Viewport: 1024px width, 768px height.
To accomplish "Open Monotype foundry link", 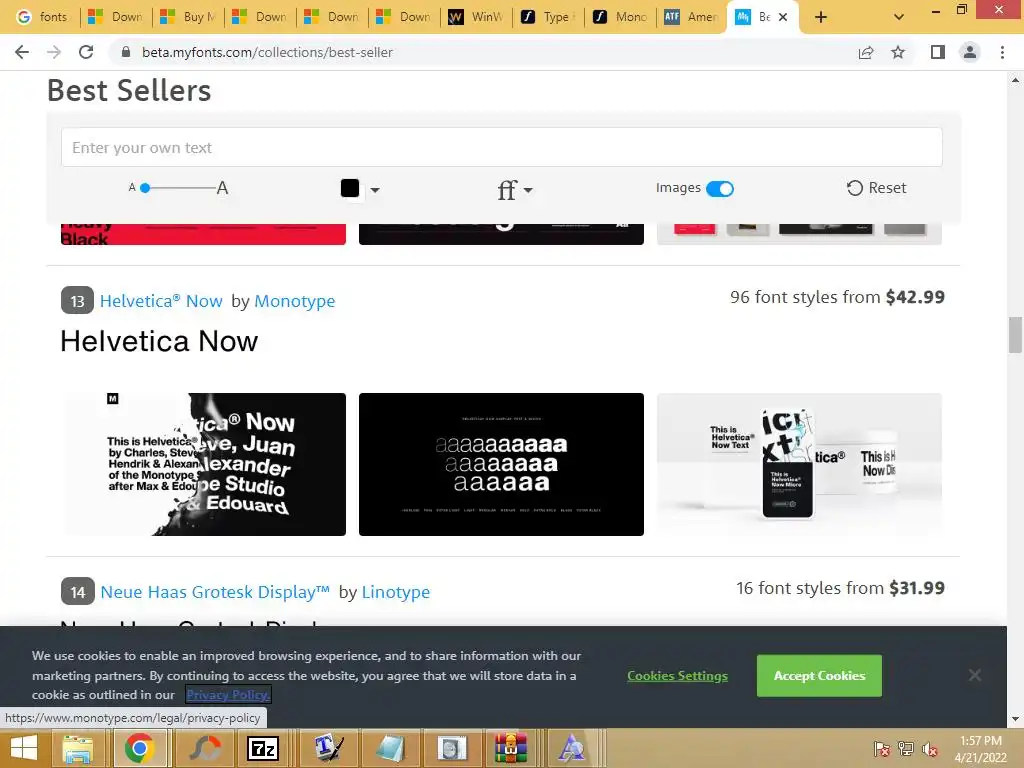I will tap(295, 301).
